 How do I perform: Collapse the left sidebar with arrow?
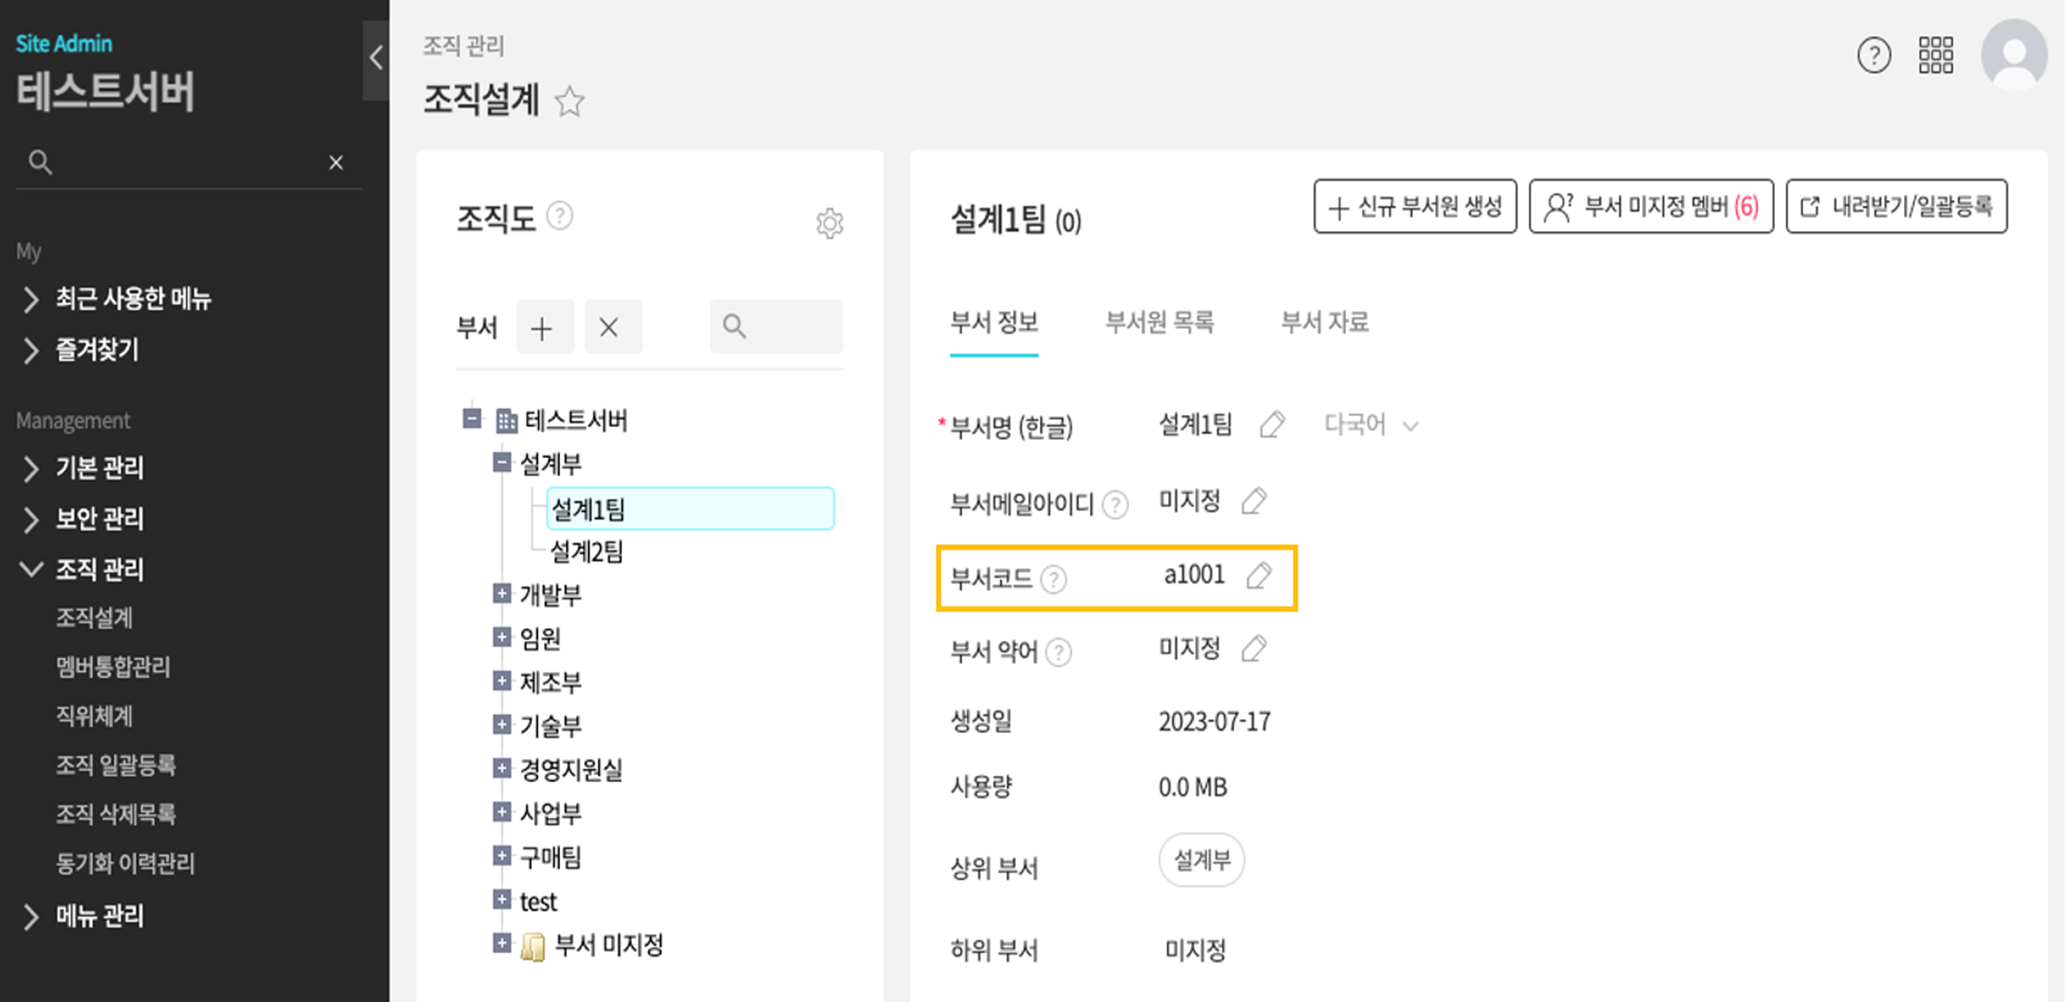[x=376, y=58]
